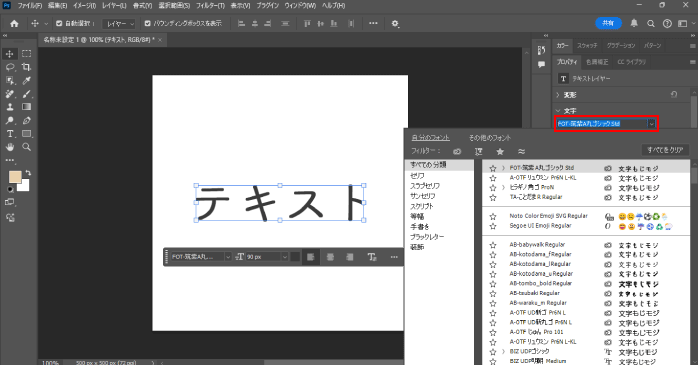
Task: Open the フィルター menu
Action: [x=210, y=6]
